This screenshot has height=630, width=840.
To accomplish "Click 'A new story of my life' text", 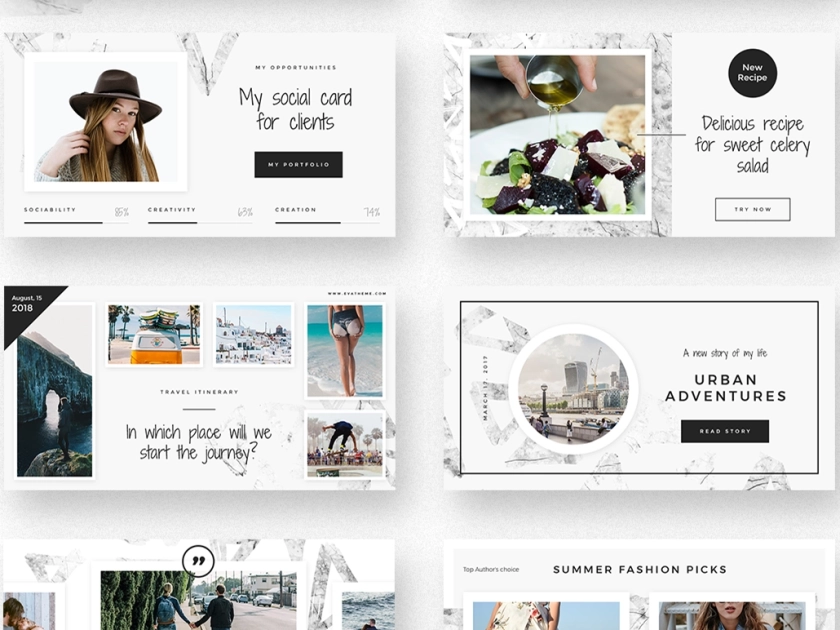I will click(x=725, y=353).
